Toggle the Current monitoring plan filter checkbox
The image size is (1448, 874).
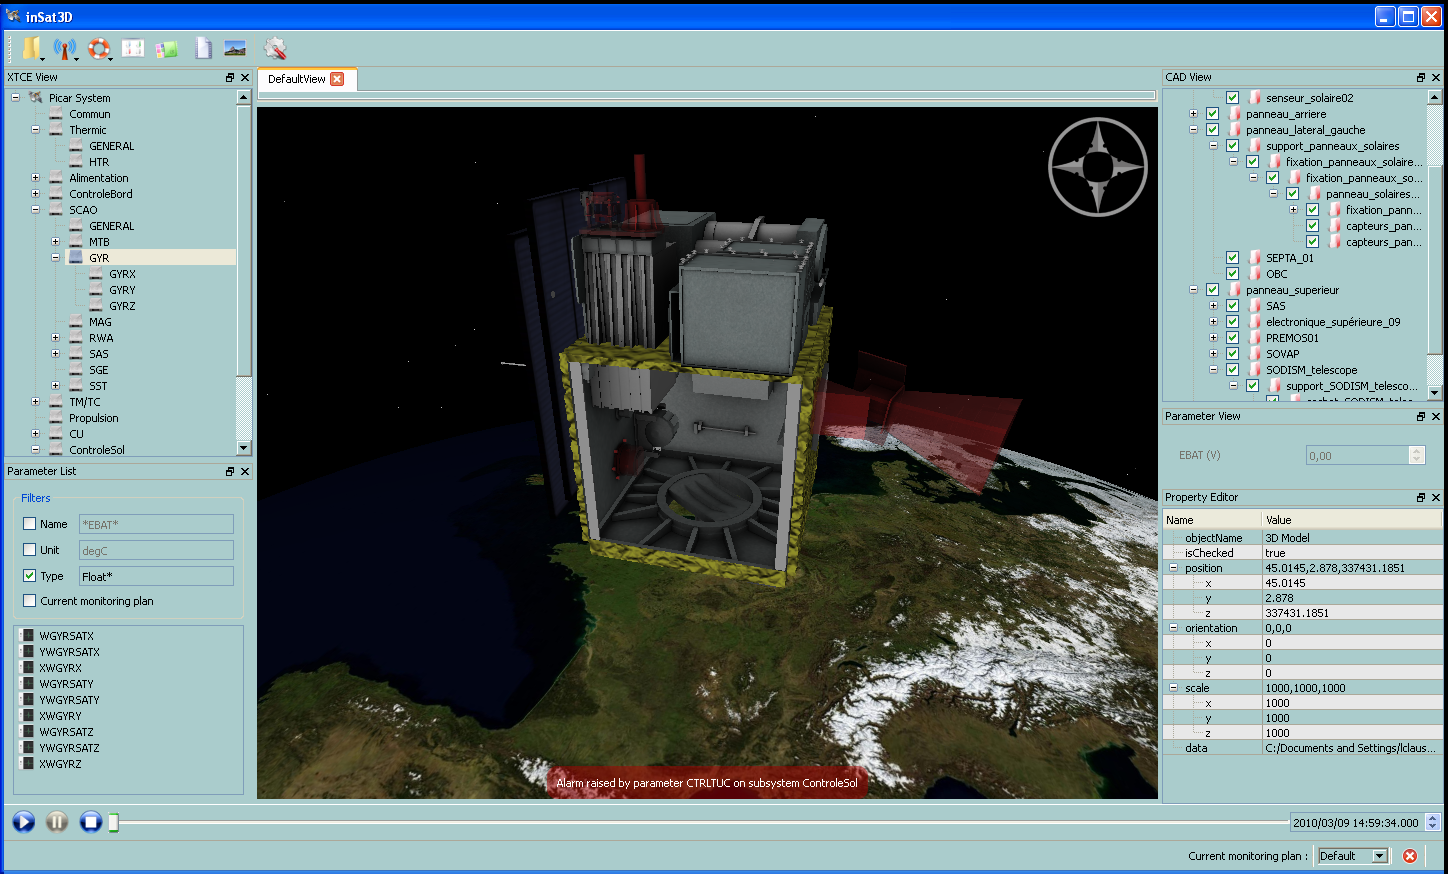click(x=29, y=601)
